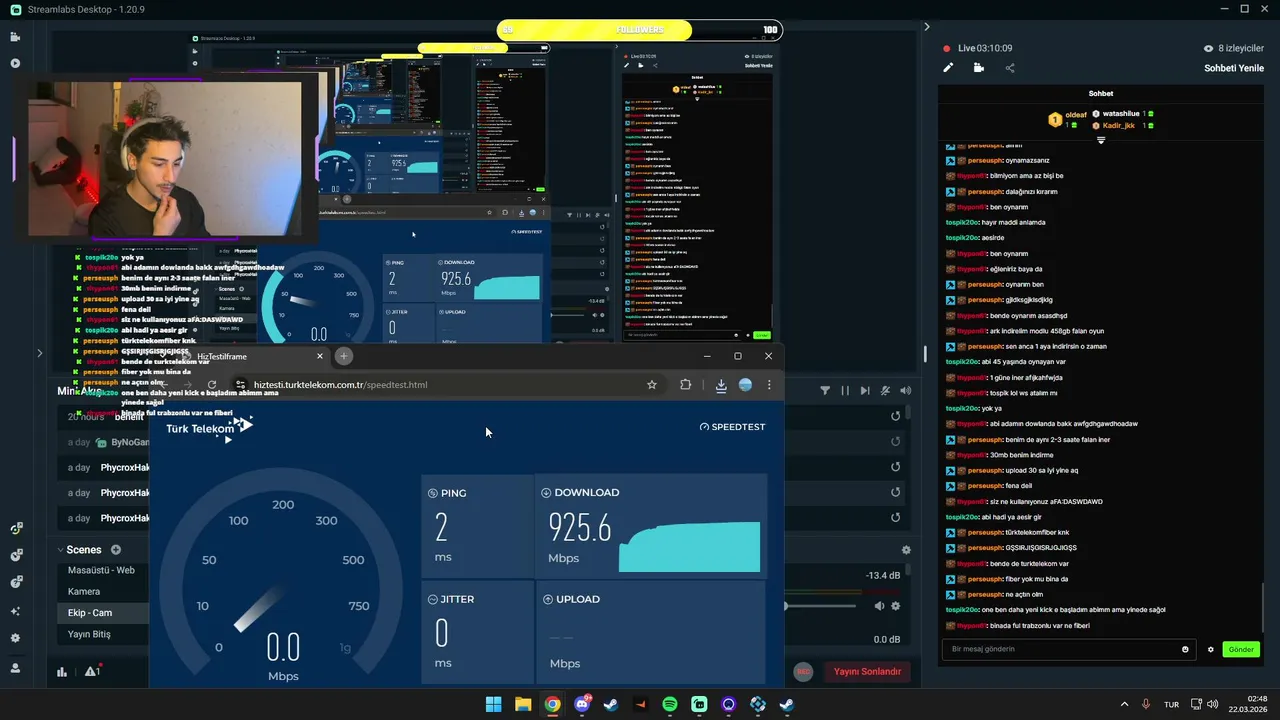The height and width of the screenshot is (720, 1280).
Task: Filter the recent events feed
Action: 825,391
